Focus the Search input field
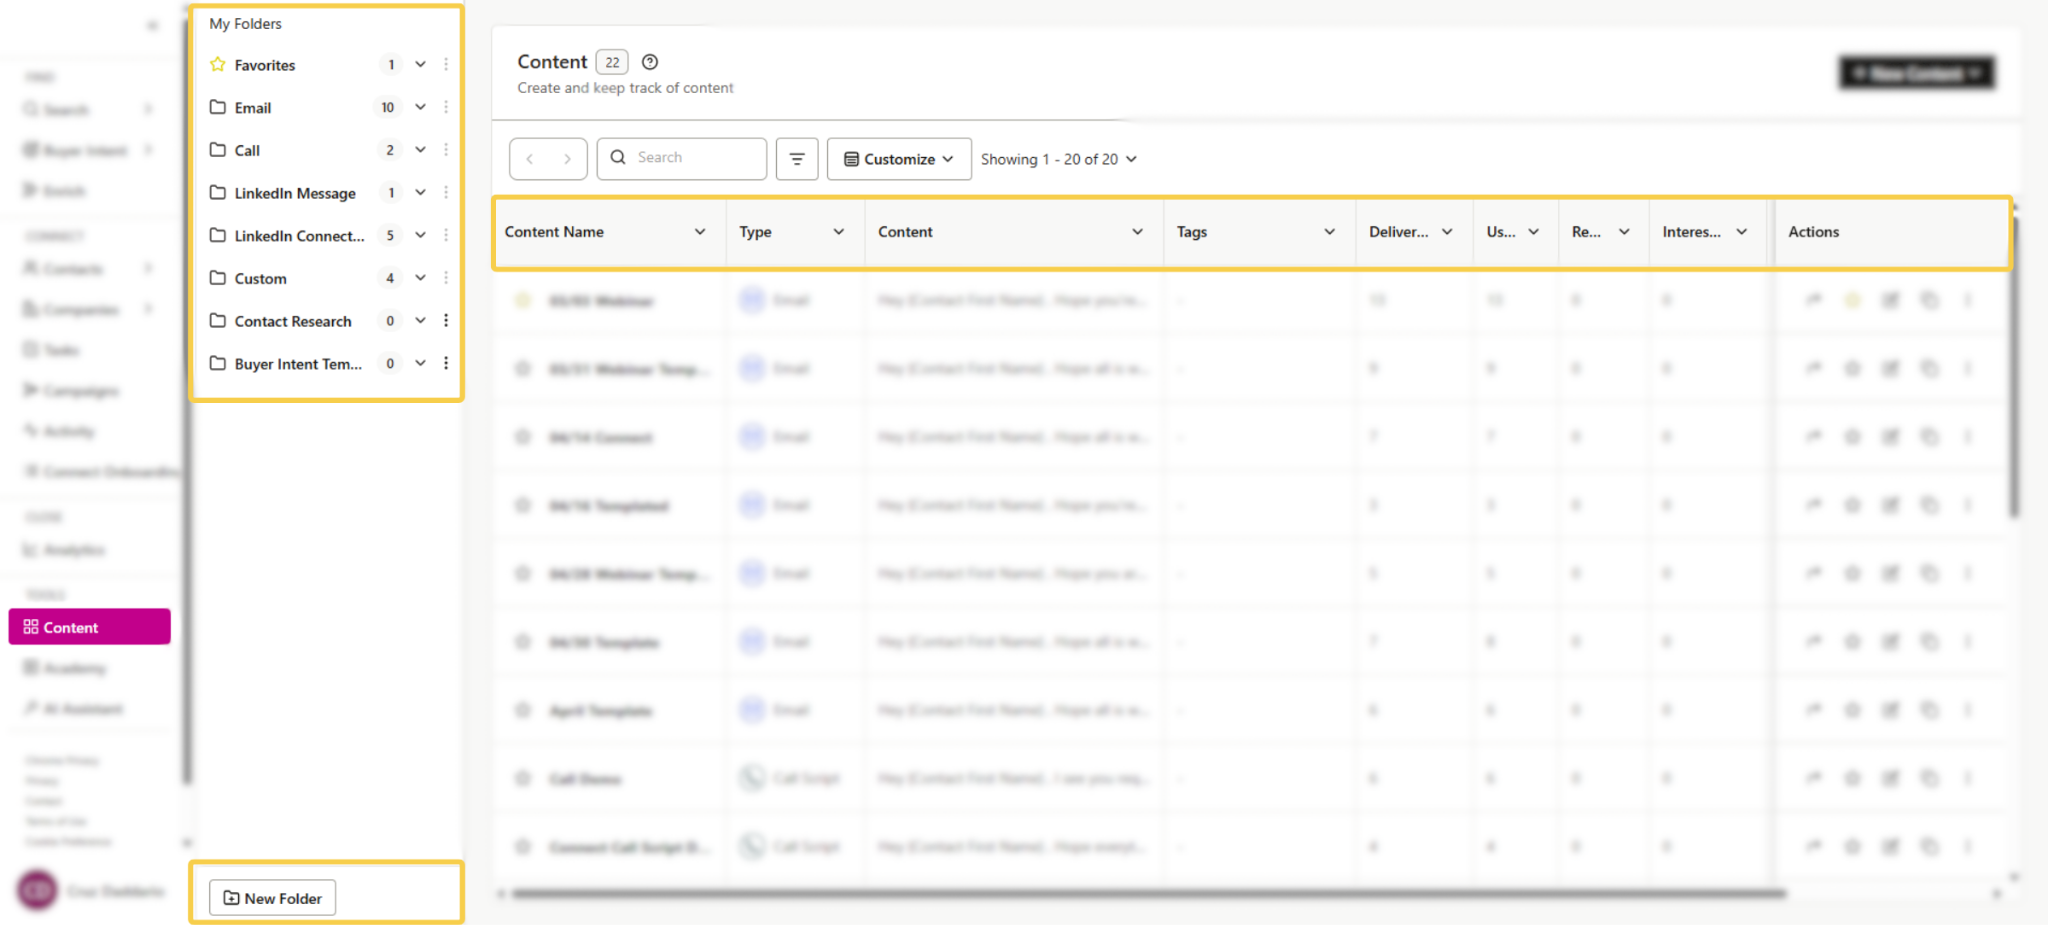The height and width of the screenshot is (925, 2048). point(682,158)
